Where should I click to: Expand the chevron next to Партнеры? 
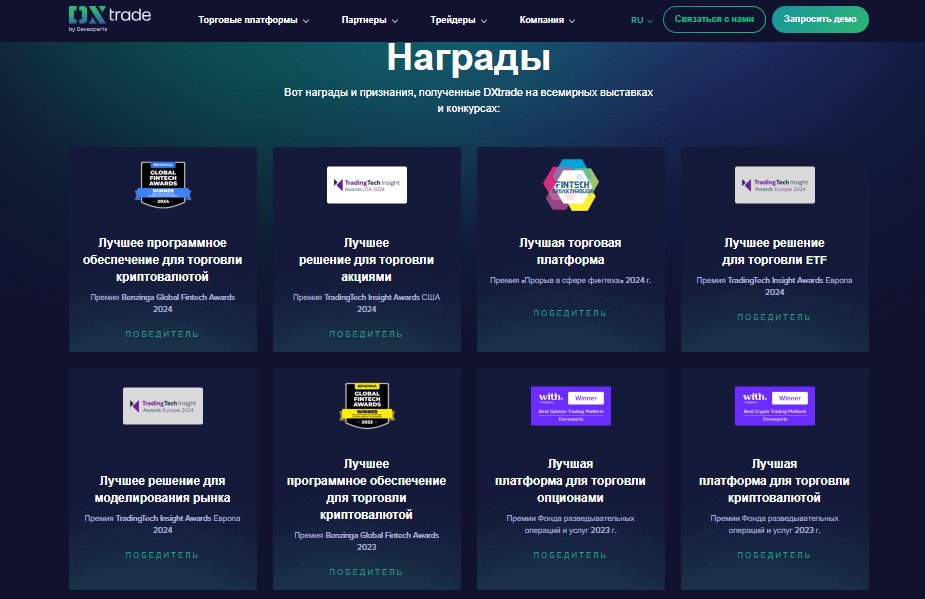(x=395, y=21)
